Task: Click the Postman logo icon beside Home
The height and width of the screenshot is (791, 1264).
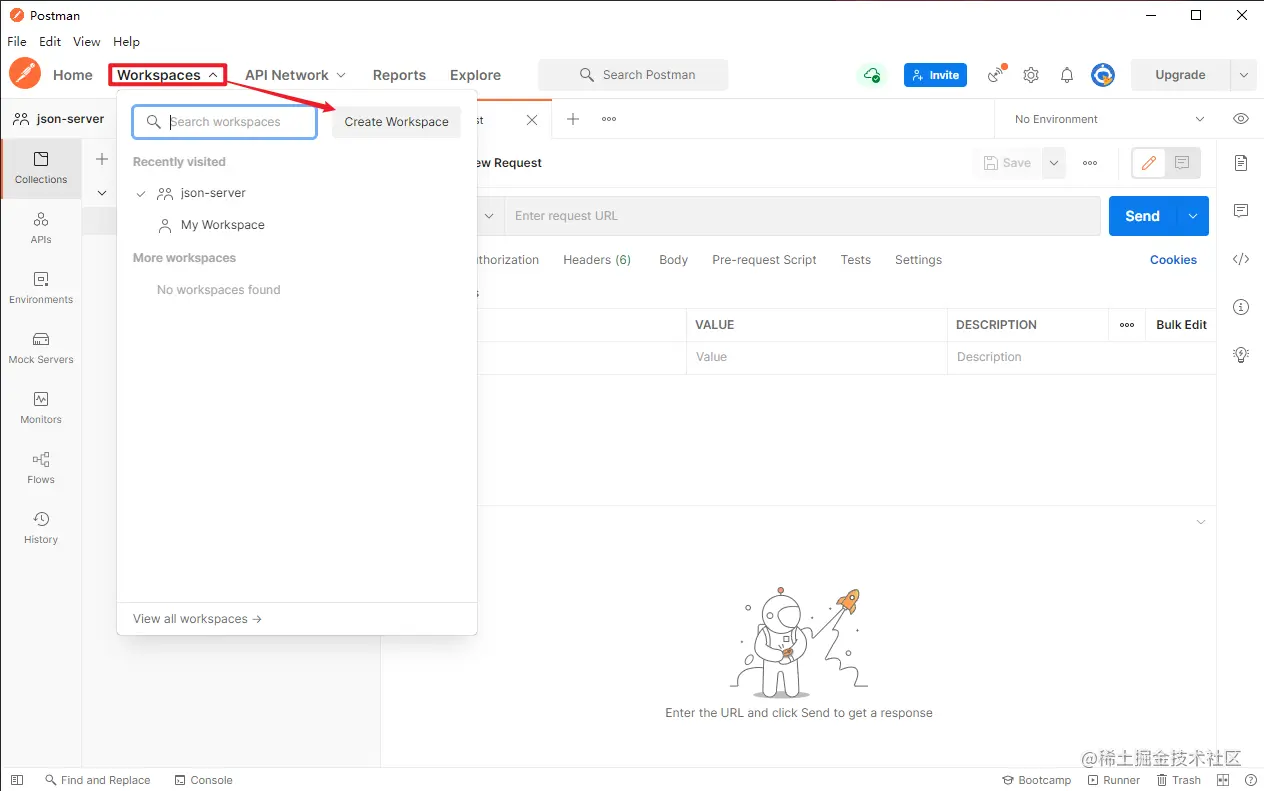Action: click(x=25, y=74)
